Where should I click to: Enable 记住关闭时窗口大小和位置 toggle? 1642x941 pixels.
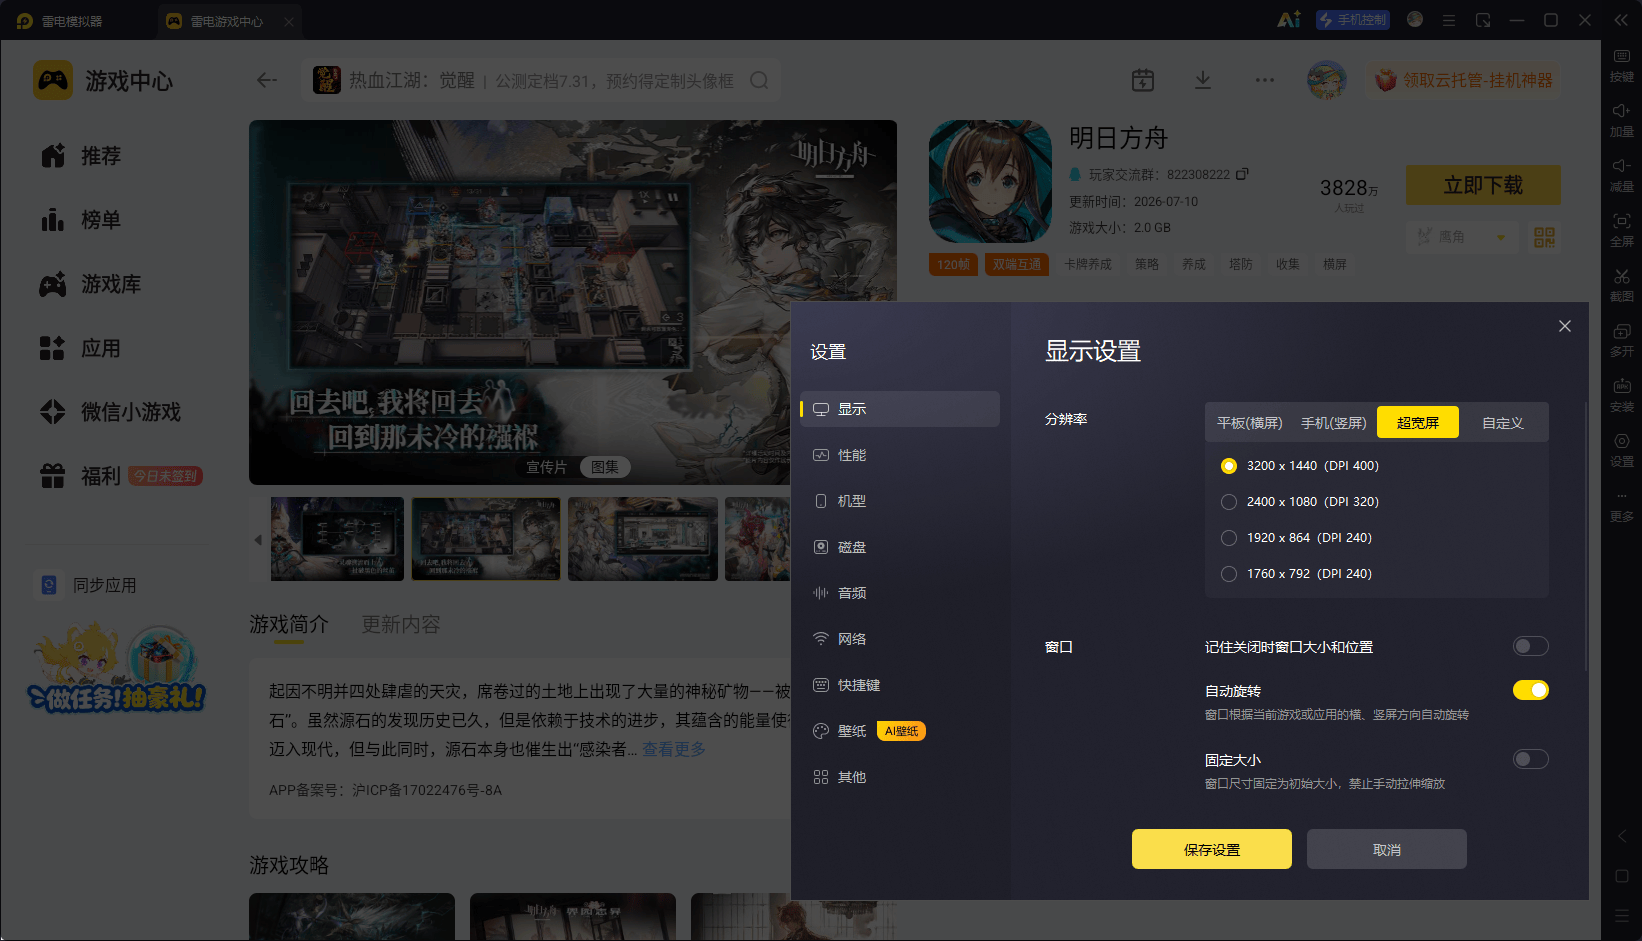(1530, 646)
